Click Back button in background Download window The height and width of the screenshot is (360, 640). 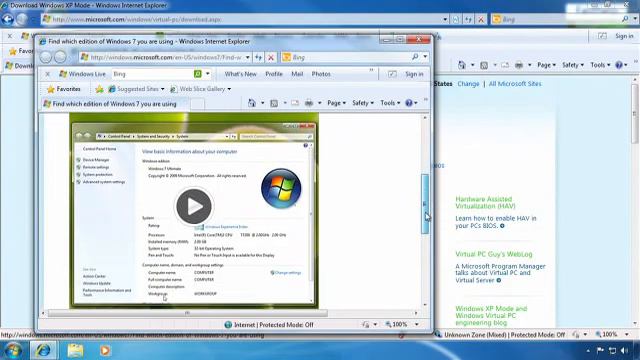[8, 19]
